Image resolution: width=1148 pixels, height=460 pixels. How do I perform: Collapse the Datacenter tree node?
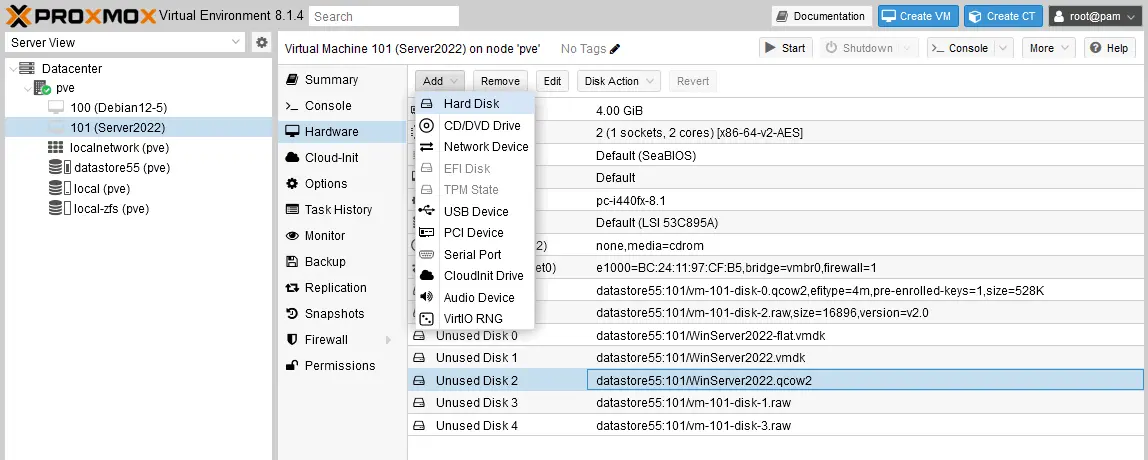coord(12,69)
